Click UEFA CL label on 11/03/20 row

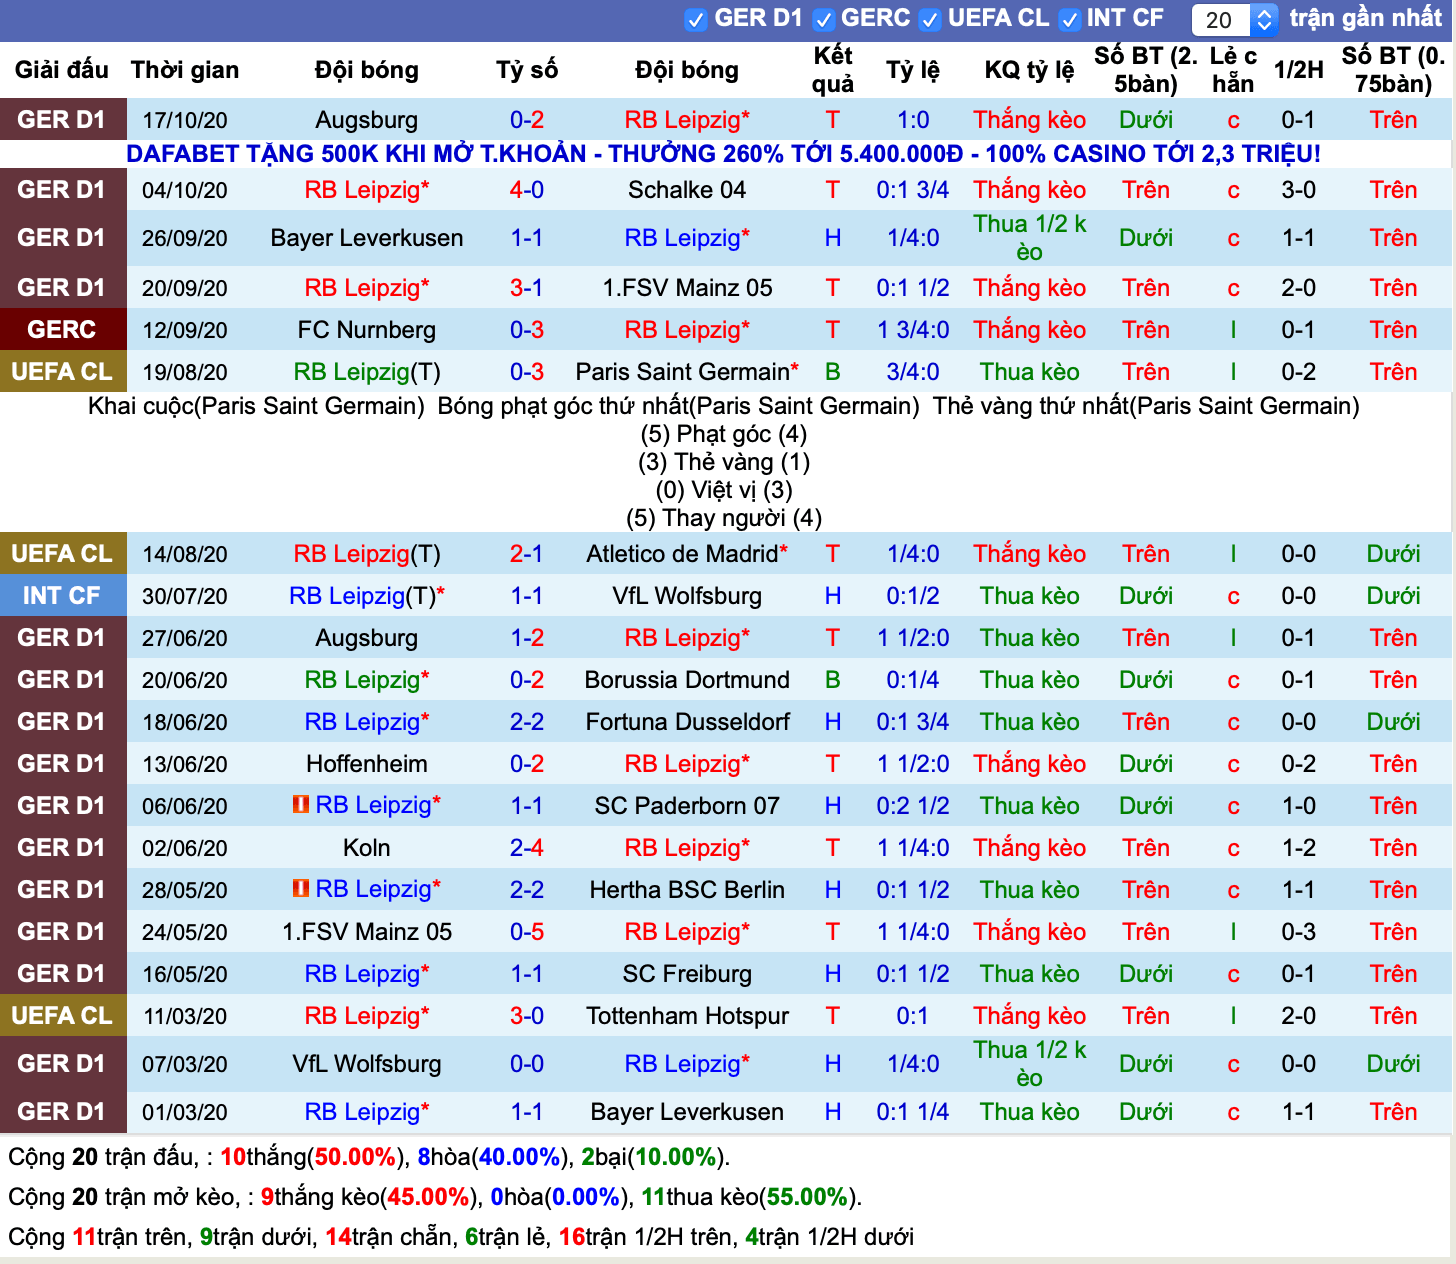tap(62, 1016)
